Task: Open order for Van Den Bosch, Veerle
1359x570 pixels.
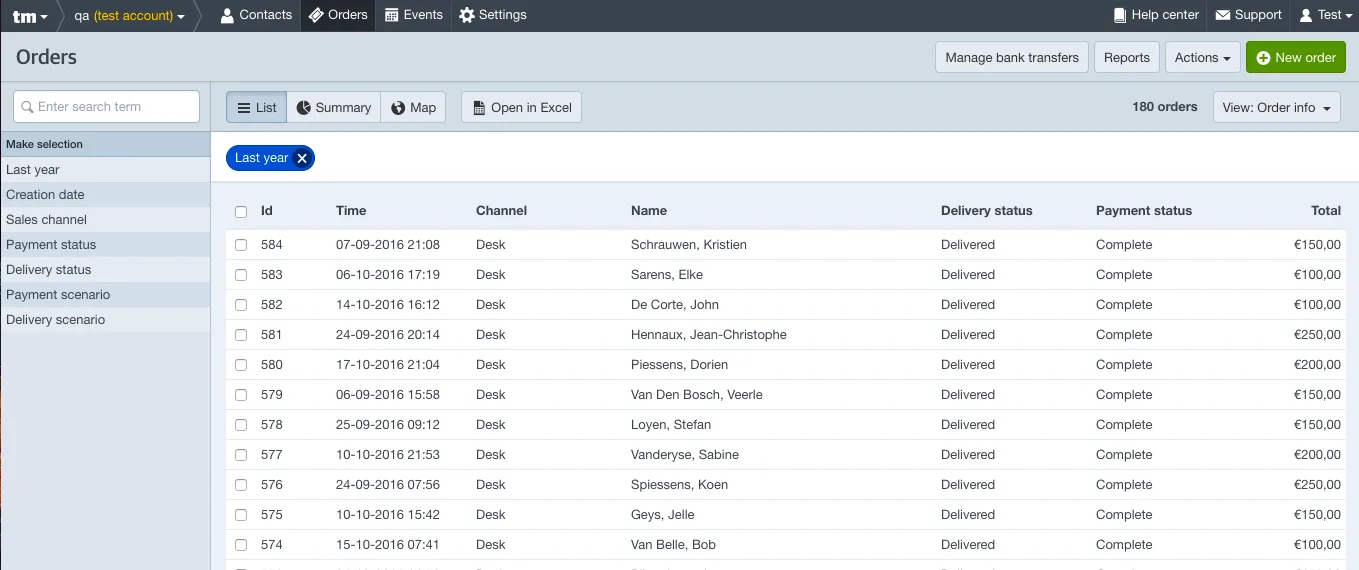Action: coord(697,395)
